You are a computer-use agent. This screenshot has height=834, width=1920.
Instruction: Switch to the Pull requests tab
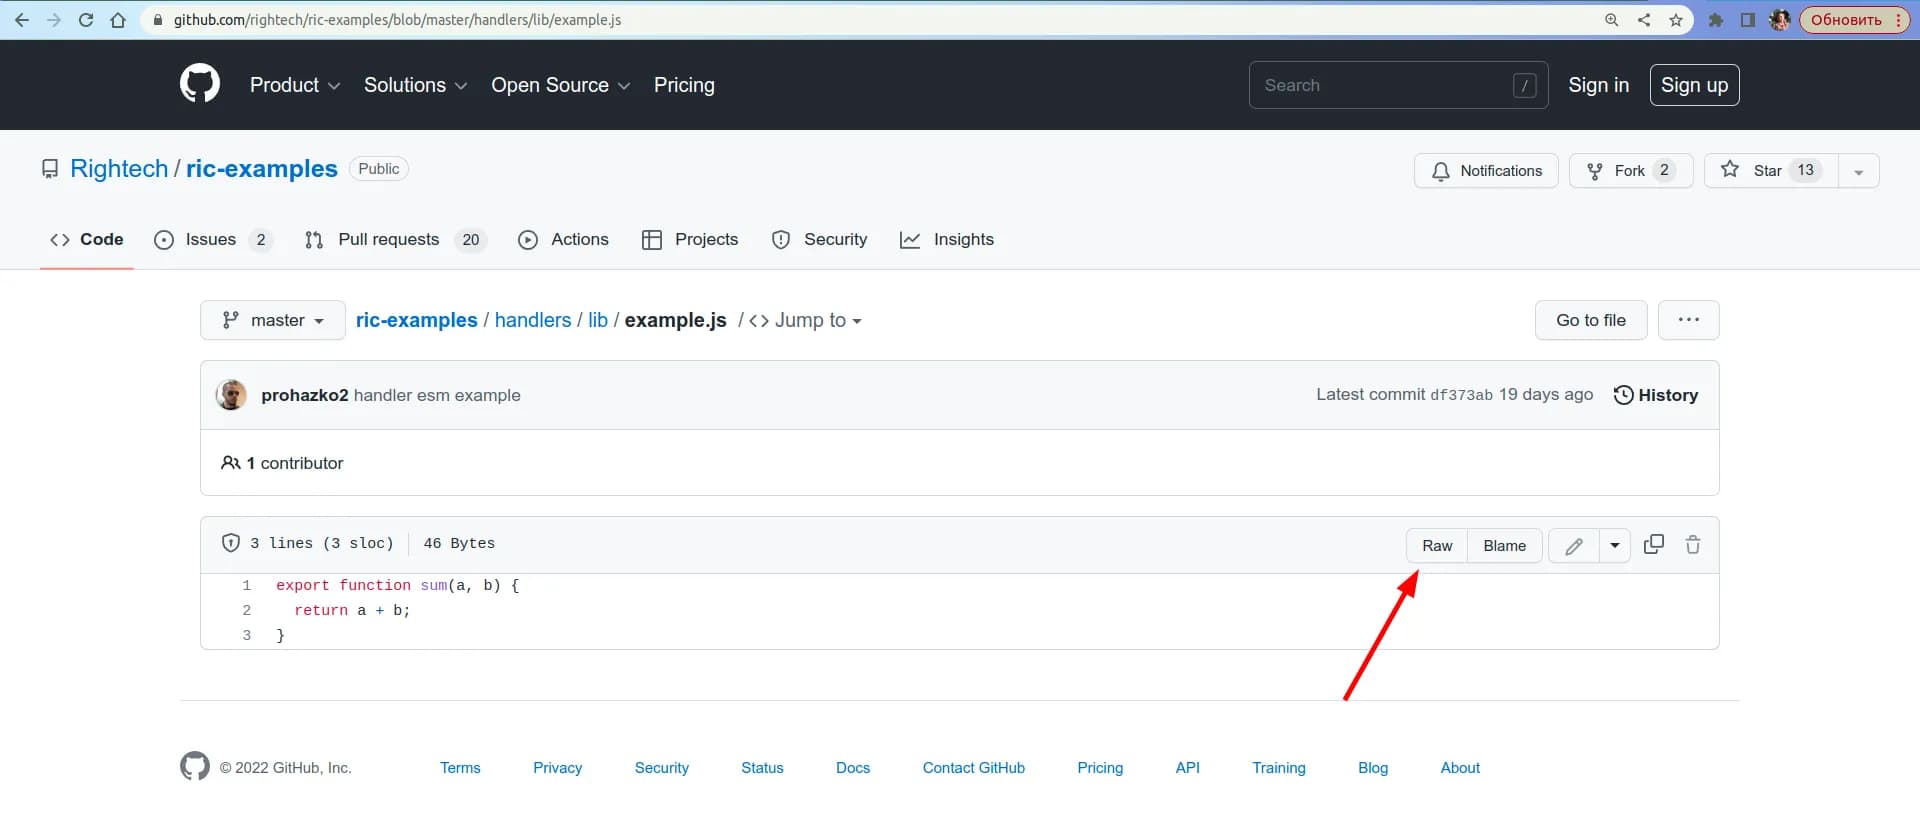[388, 240]
